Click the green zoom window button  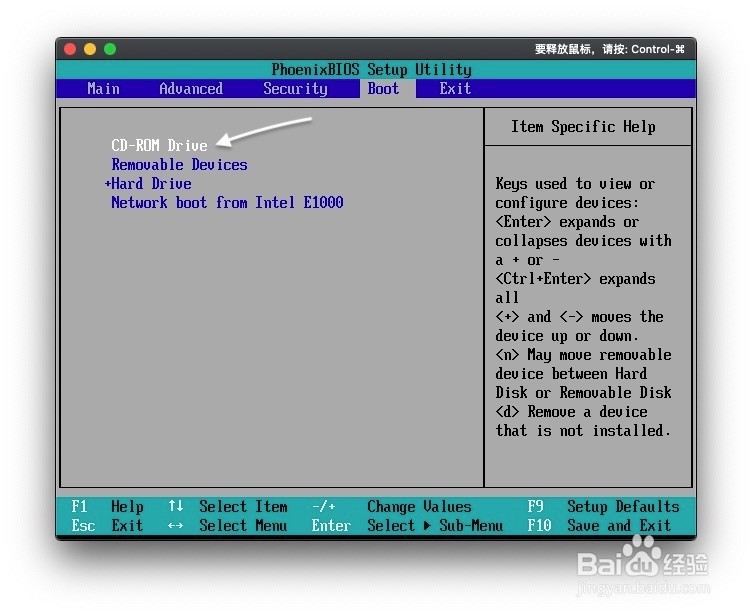coord(110,49)
